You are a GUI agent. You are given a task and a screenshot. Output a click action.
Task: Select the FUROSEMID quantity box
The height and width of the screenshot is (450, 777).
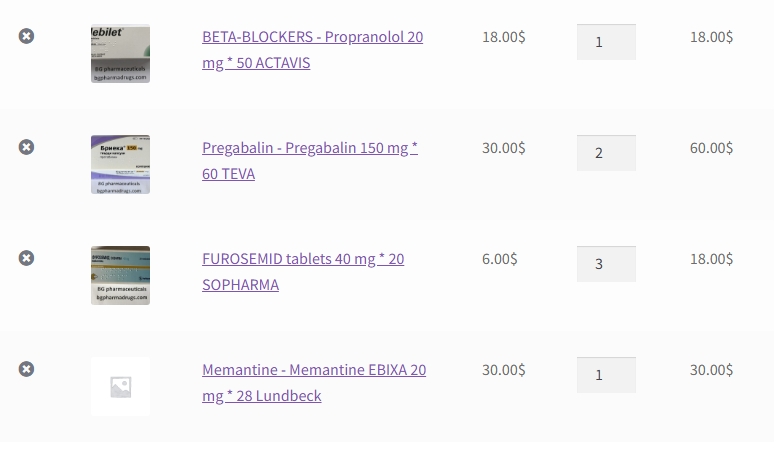[x=606, y=264]
